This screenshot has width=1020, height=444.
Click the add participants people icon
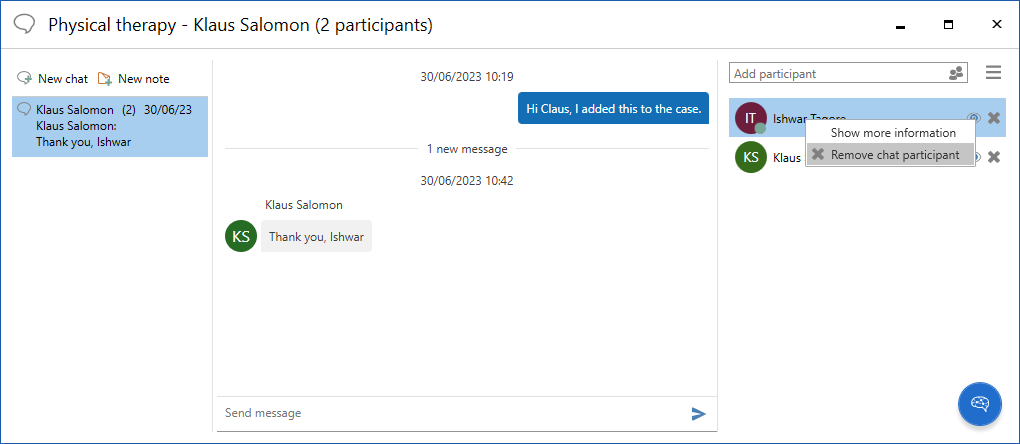(x=957, y=73)
